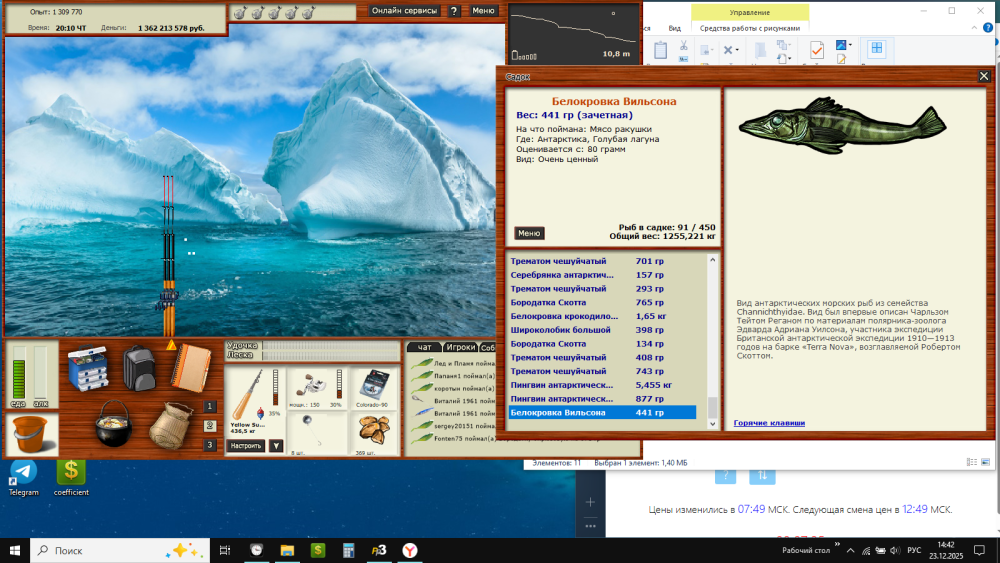This screenshot has width=1000, height=563.
Task: Open the woven fish keepnet sack
Action: coord(170,425)
